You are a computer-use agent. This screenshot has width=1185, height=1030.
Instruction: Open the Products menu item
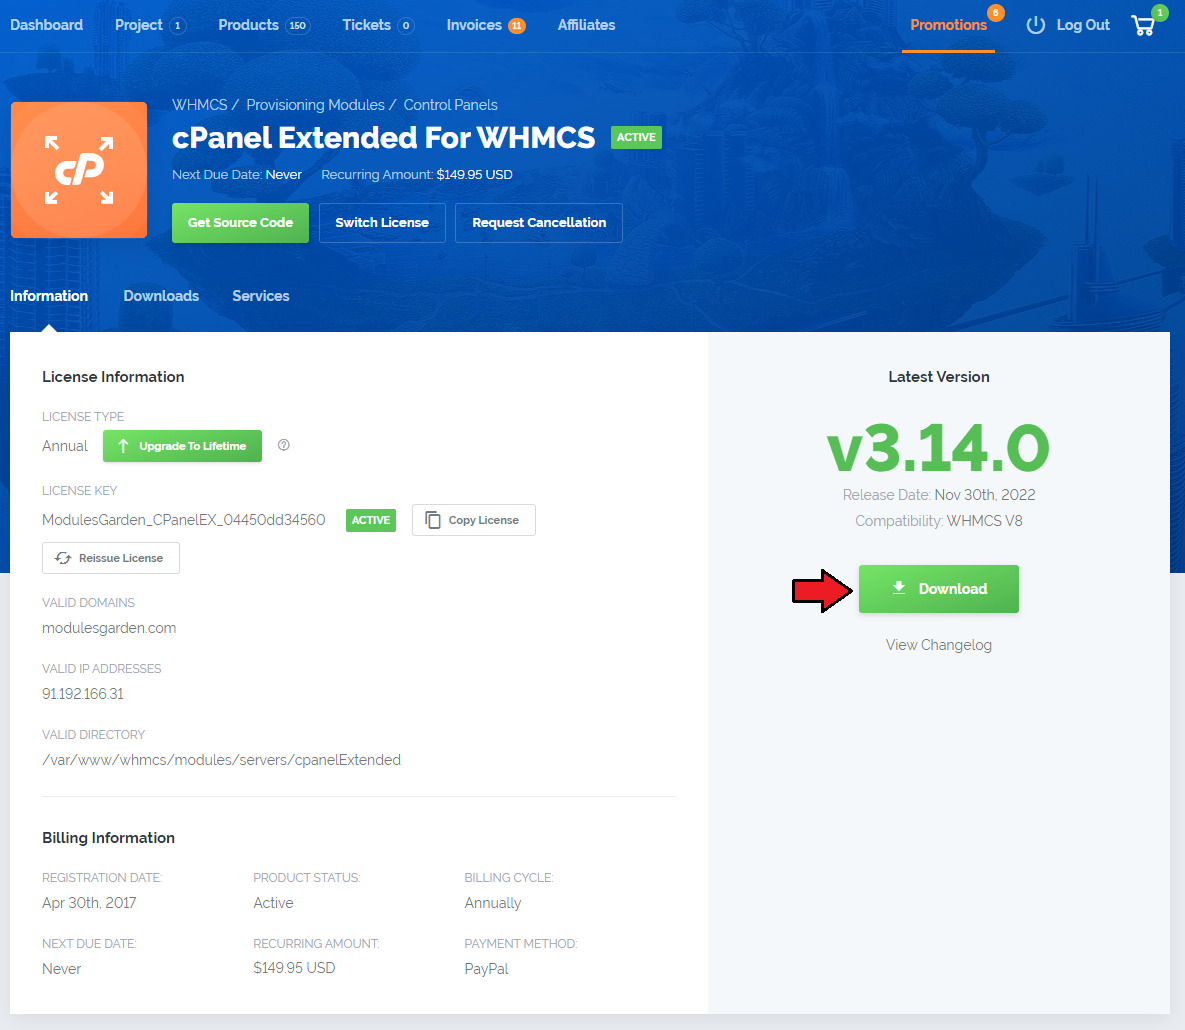(x=249, y=25)
